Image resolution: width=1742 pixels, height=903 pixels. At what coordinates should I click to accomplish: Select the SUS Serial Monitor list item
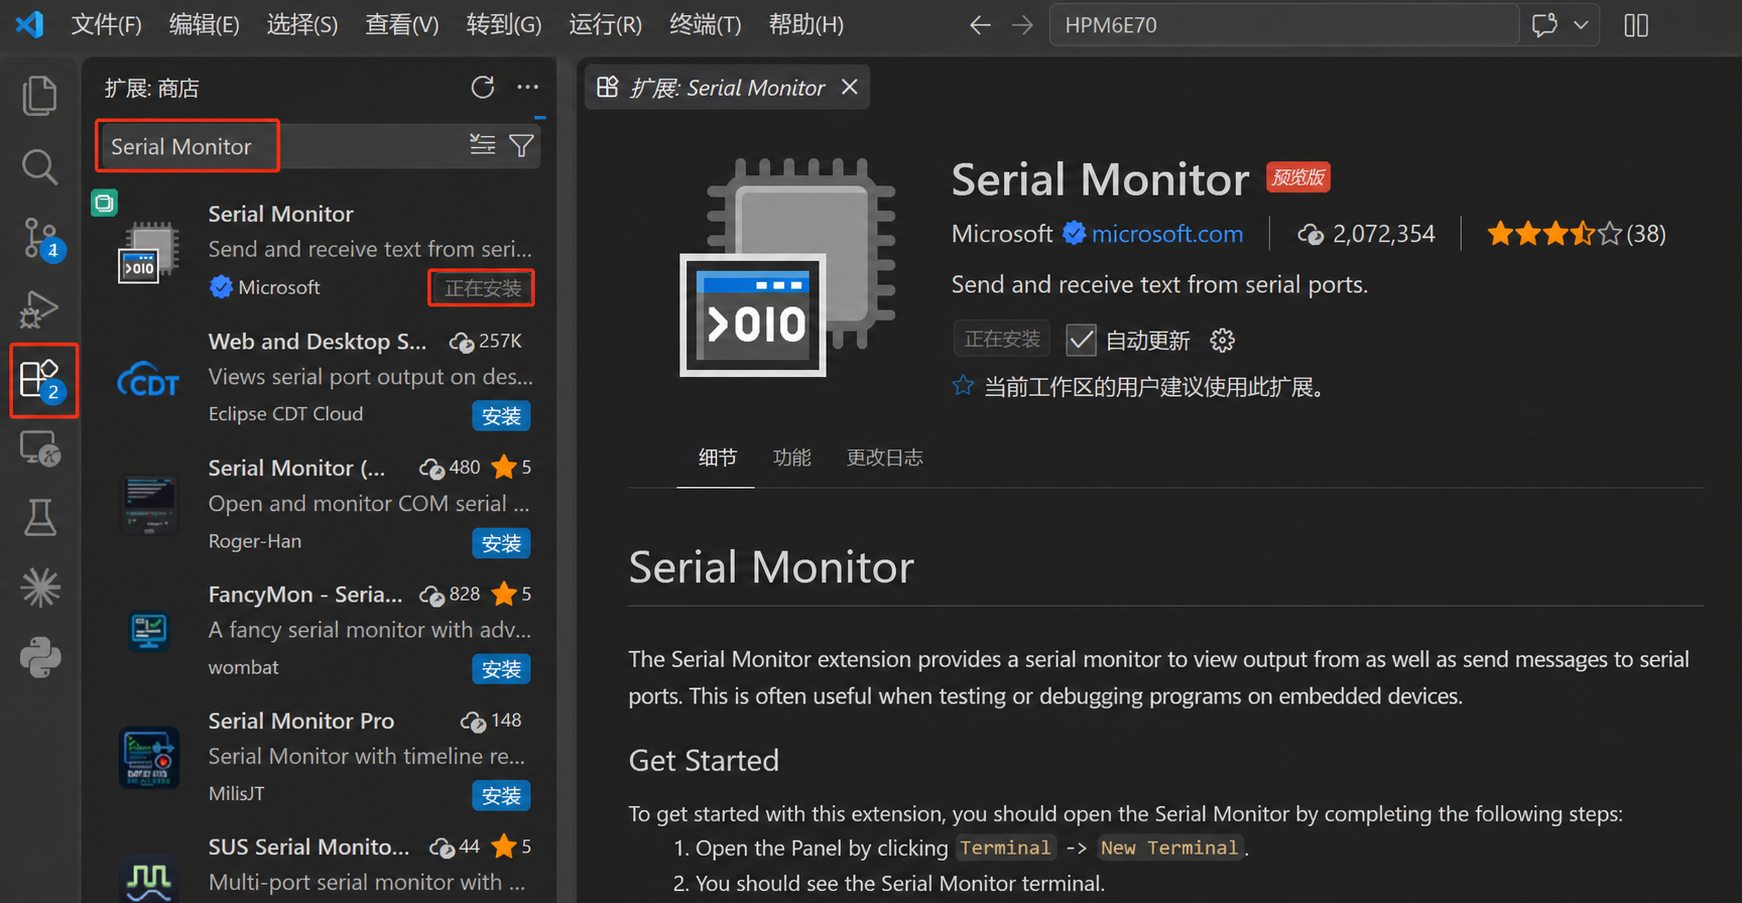tap(320, 866)
